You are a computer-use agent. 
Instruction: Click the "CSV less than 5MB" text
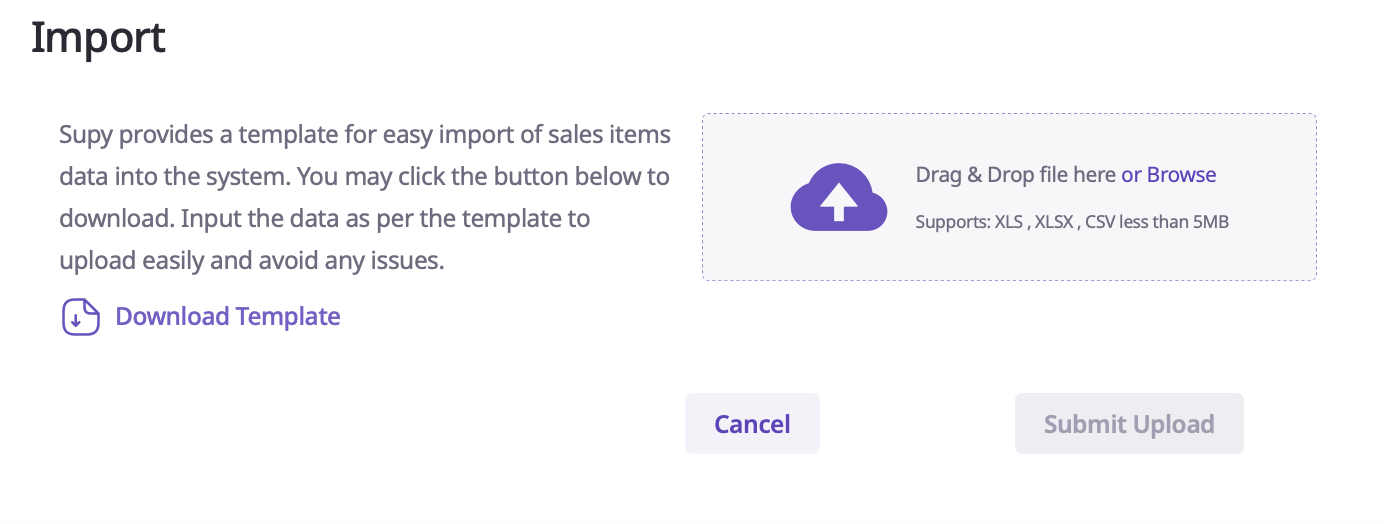coord(1160,222)
